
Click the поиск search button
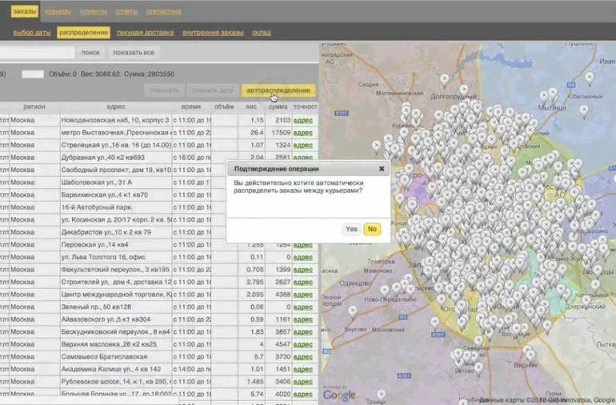click(x=90, y=52)
